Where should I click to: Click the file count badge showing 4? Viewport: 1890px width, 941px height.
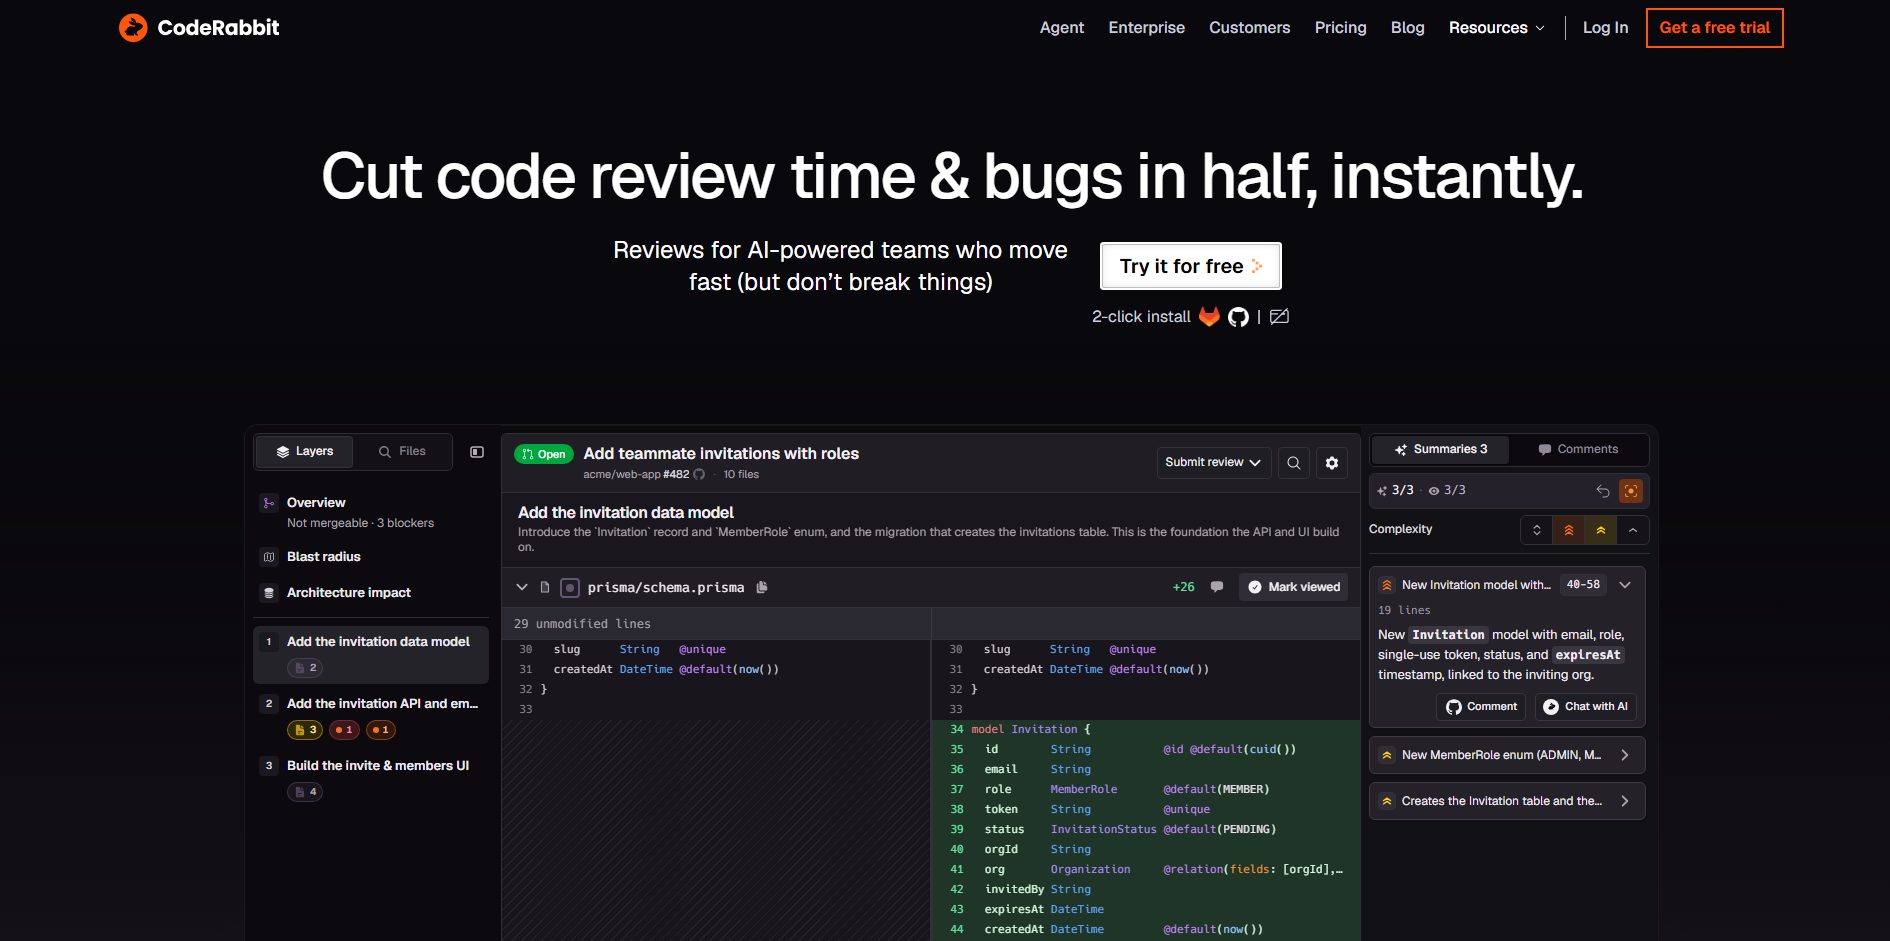pyautogui.click(x=305, y=792)
